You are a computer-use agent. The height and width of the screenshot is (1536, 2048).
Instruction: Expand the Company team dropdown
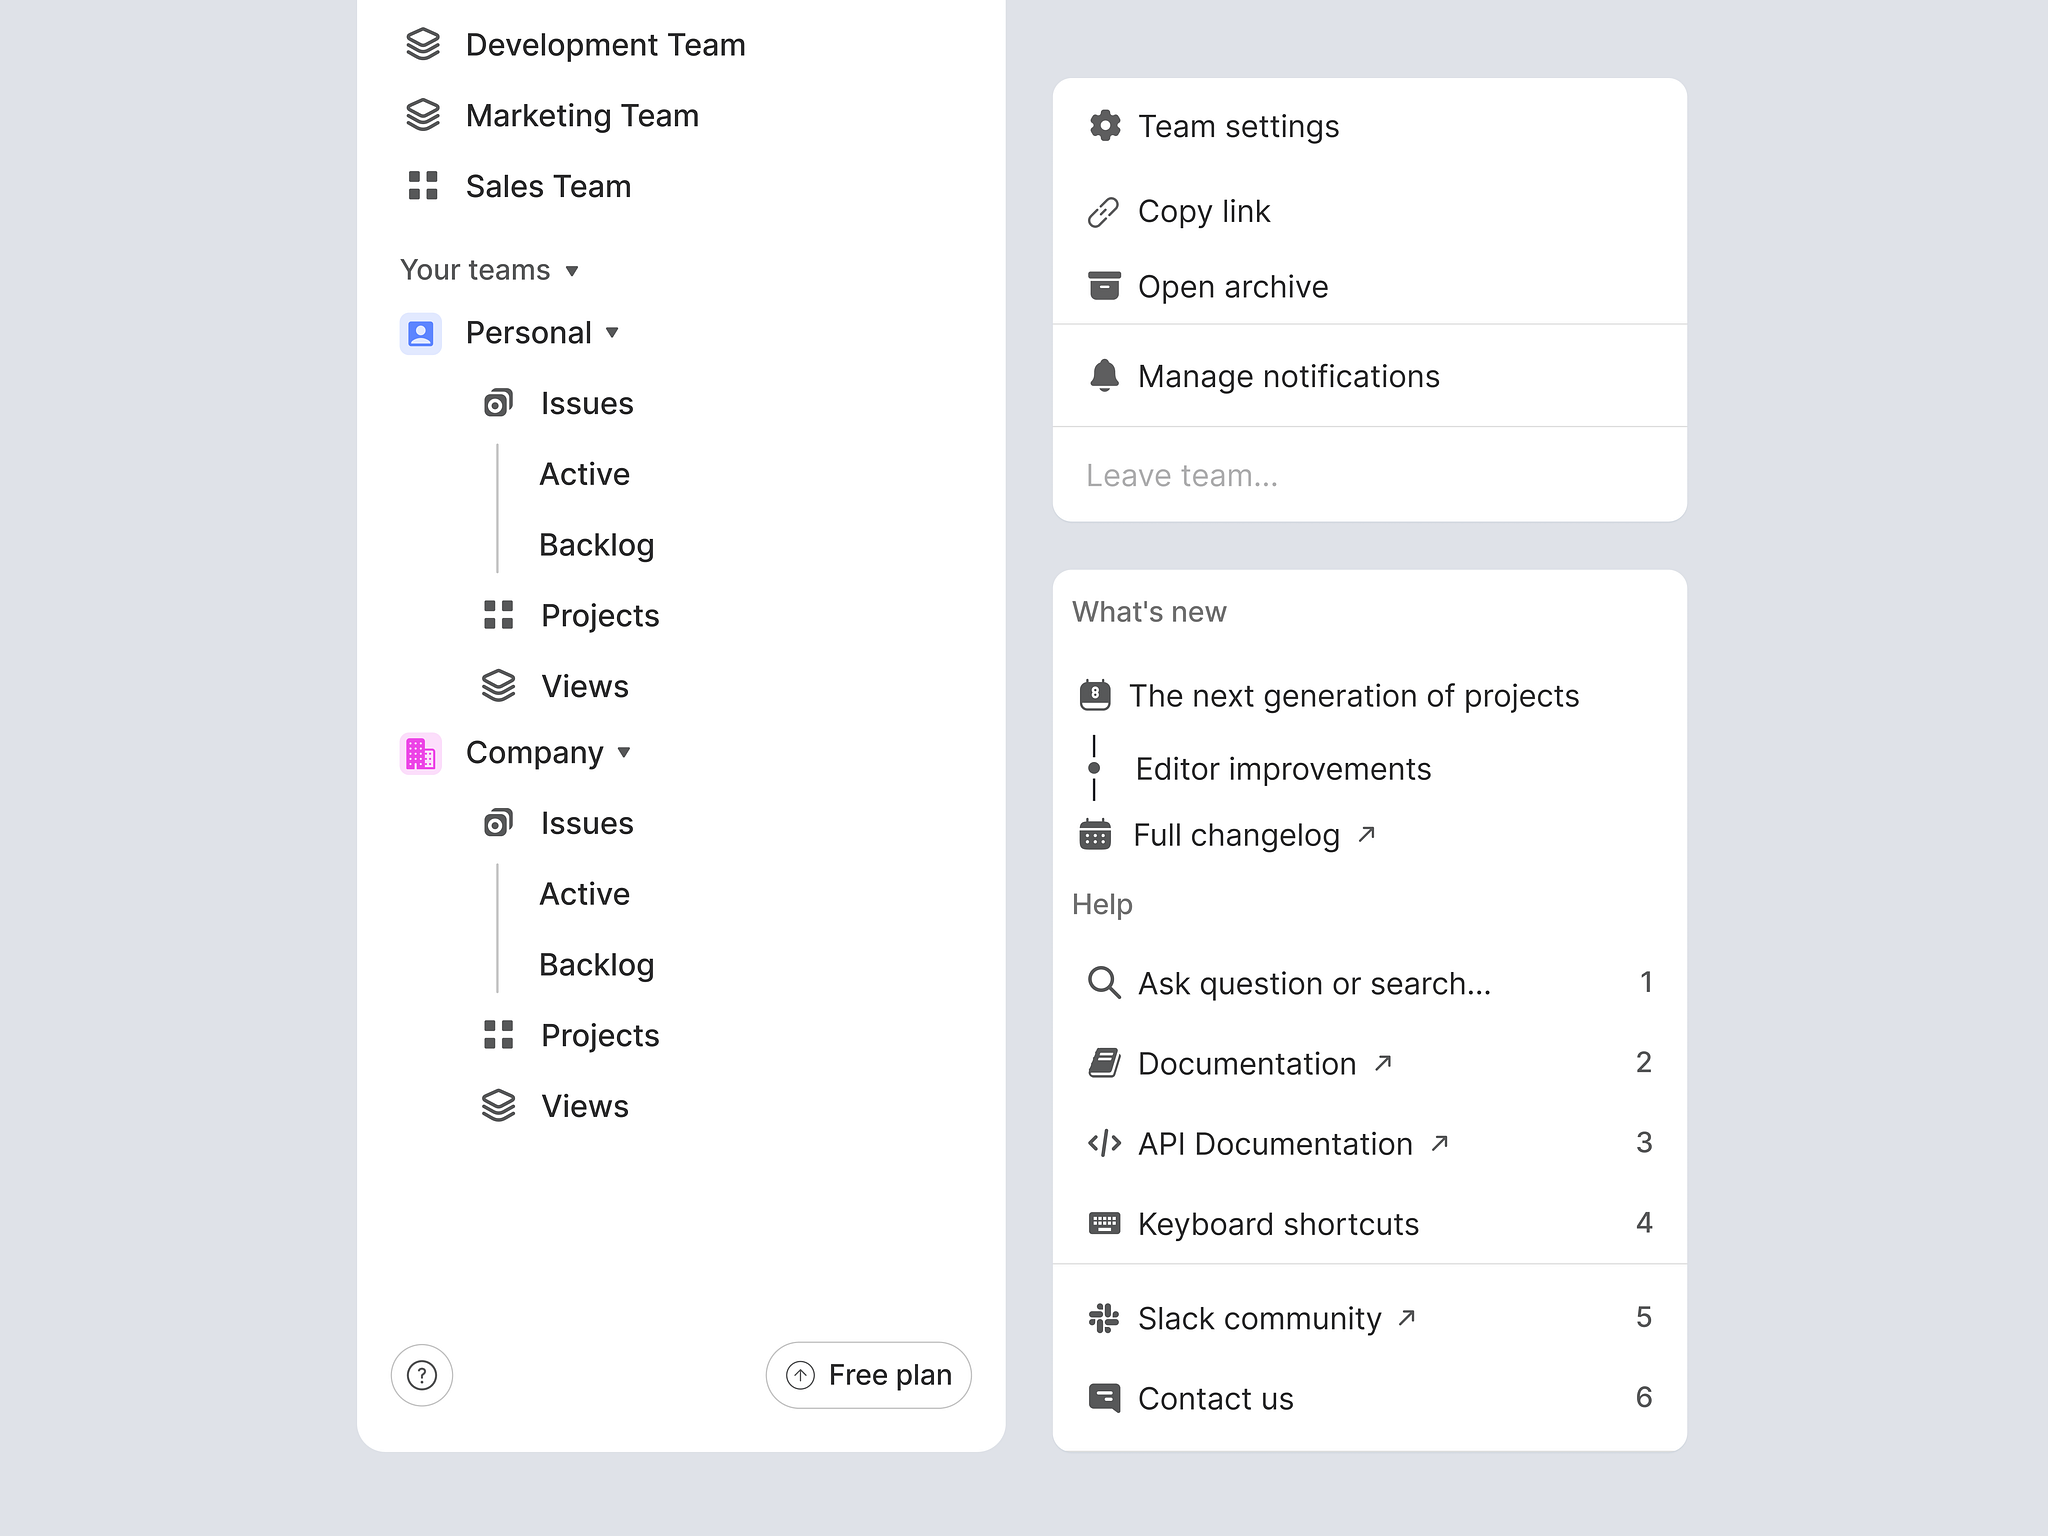pyautogui.click(x=624, y=753)
